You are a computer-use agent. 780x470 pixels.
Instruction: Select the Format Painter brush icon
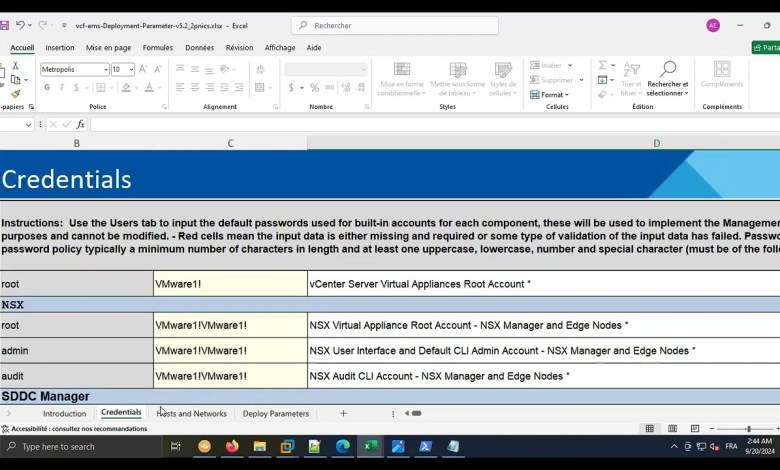(x=15, y=94)
